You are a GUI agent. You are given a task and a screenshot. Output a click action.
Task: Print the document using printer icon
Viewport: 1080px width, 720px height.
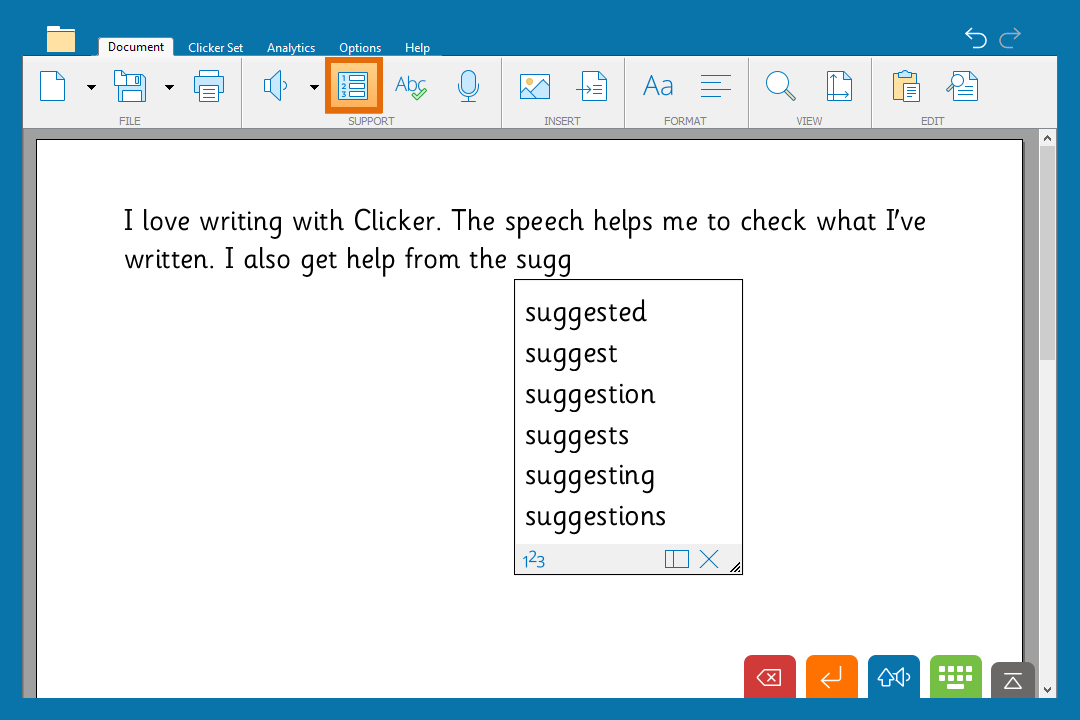tap(209, 86)
